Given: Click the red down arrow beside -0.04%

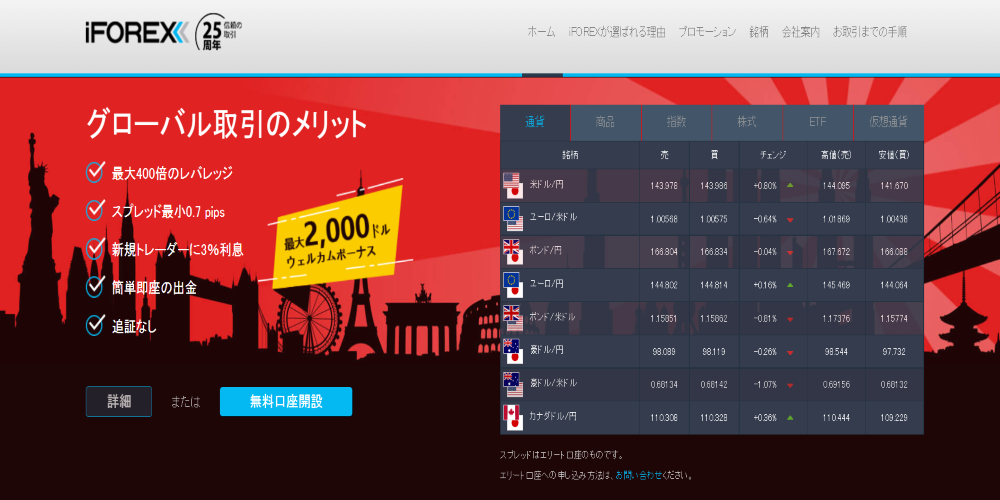Looking at the screenshot, I should click(790, 253).
